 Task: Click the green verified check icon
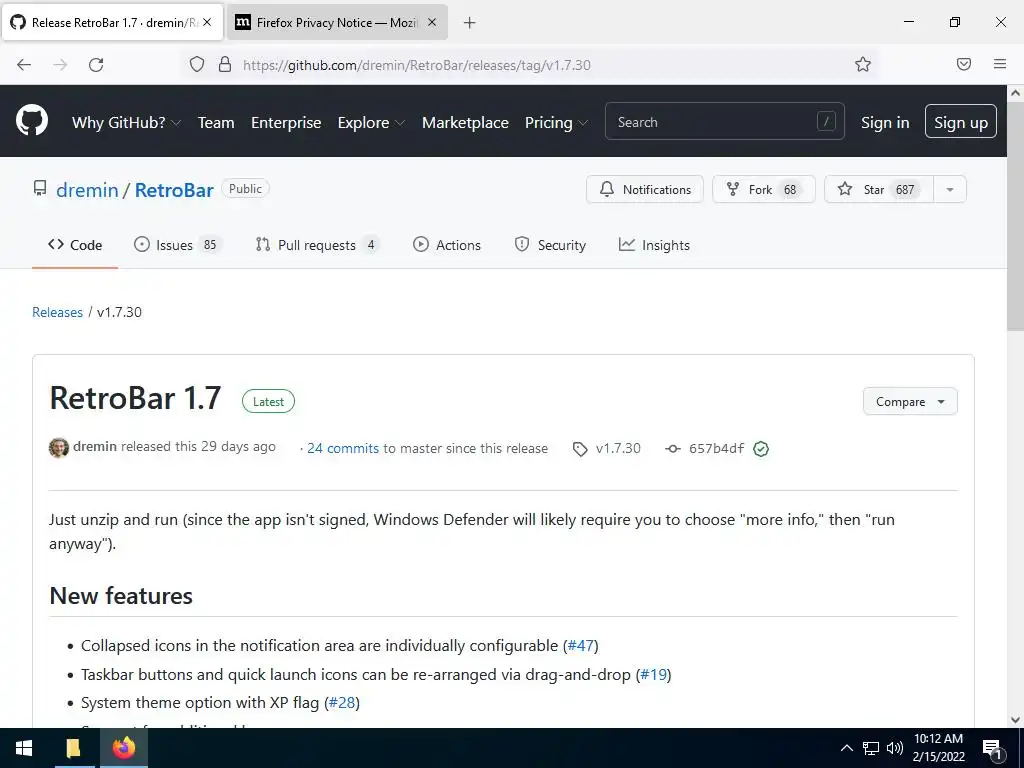click(761, 449)
